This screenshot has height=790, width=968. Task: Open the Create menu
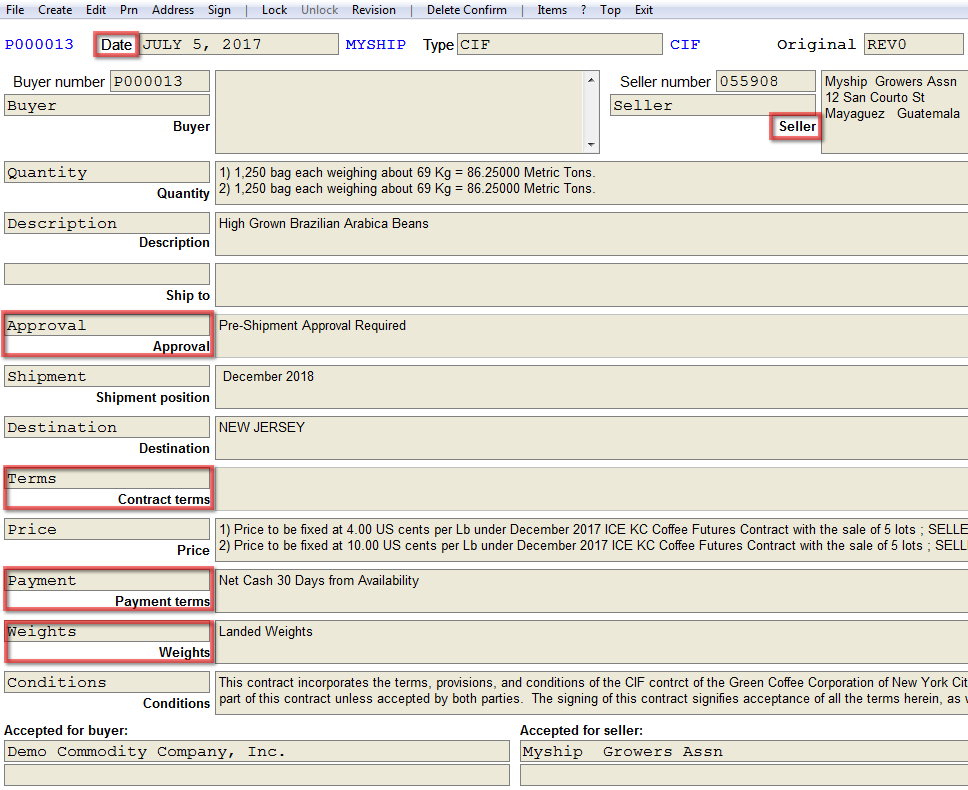pyautogui.click(x=55, y=10)
